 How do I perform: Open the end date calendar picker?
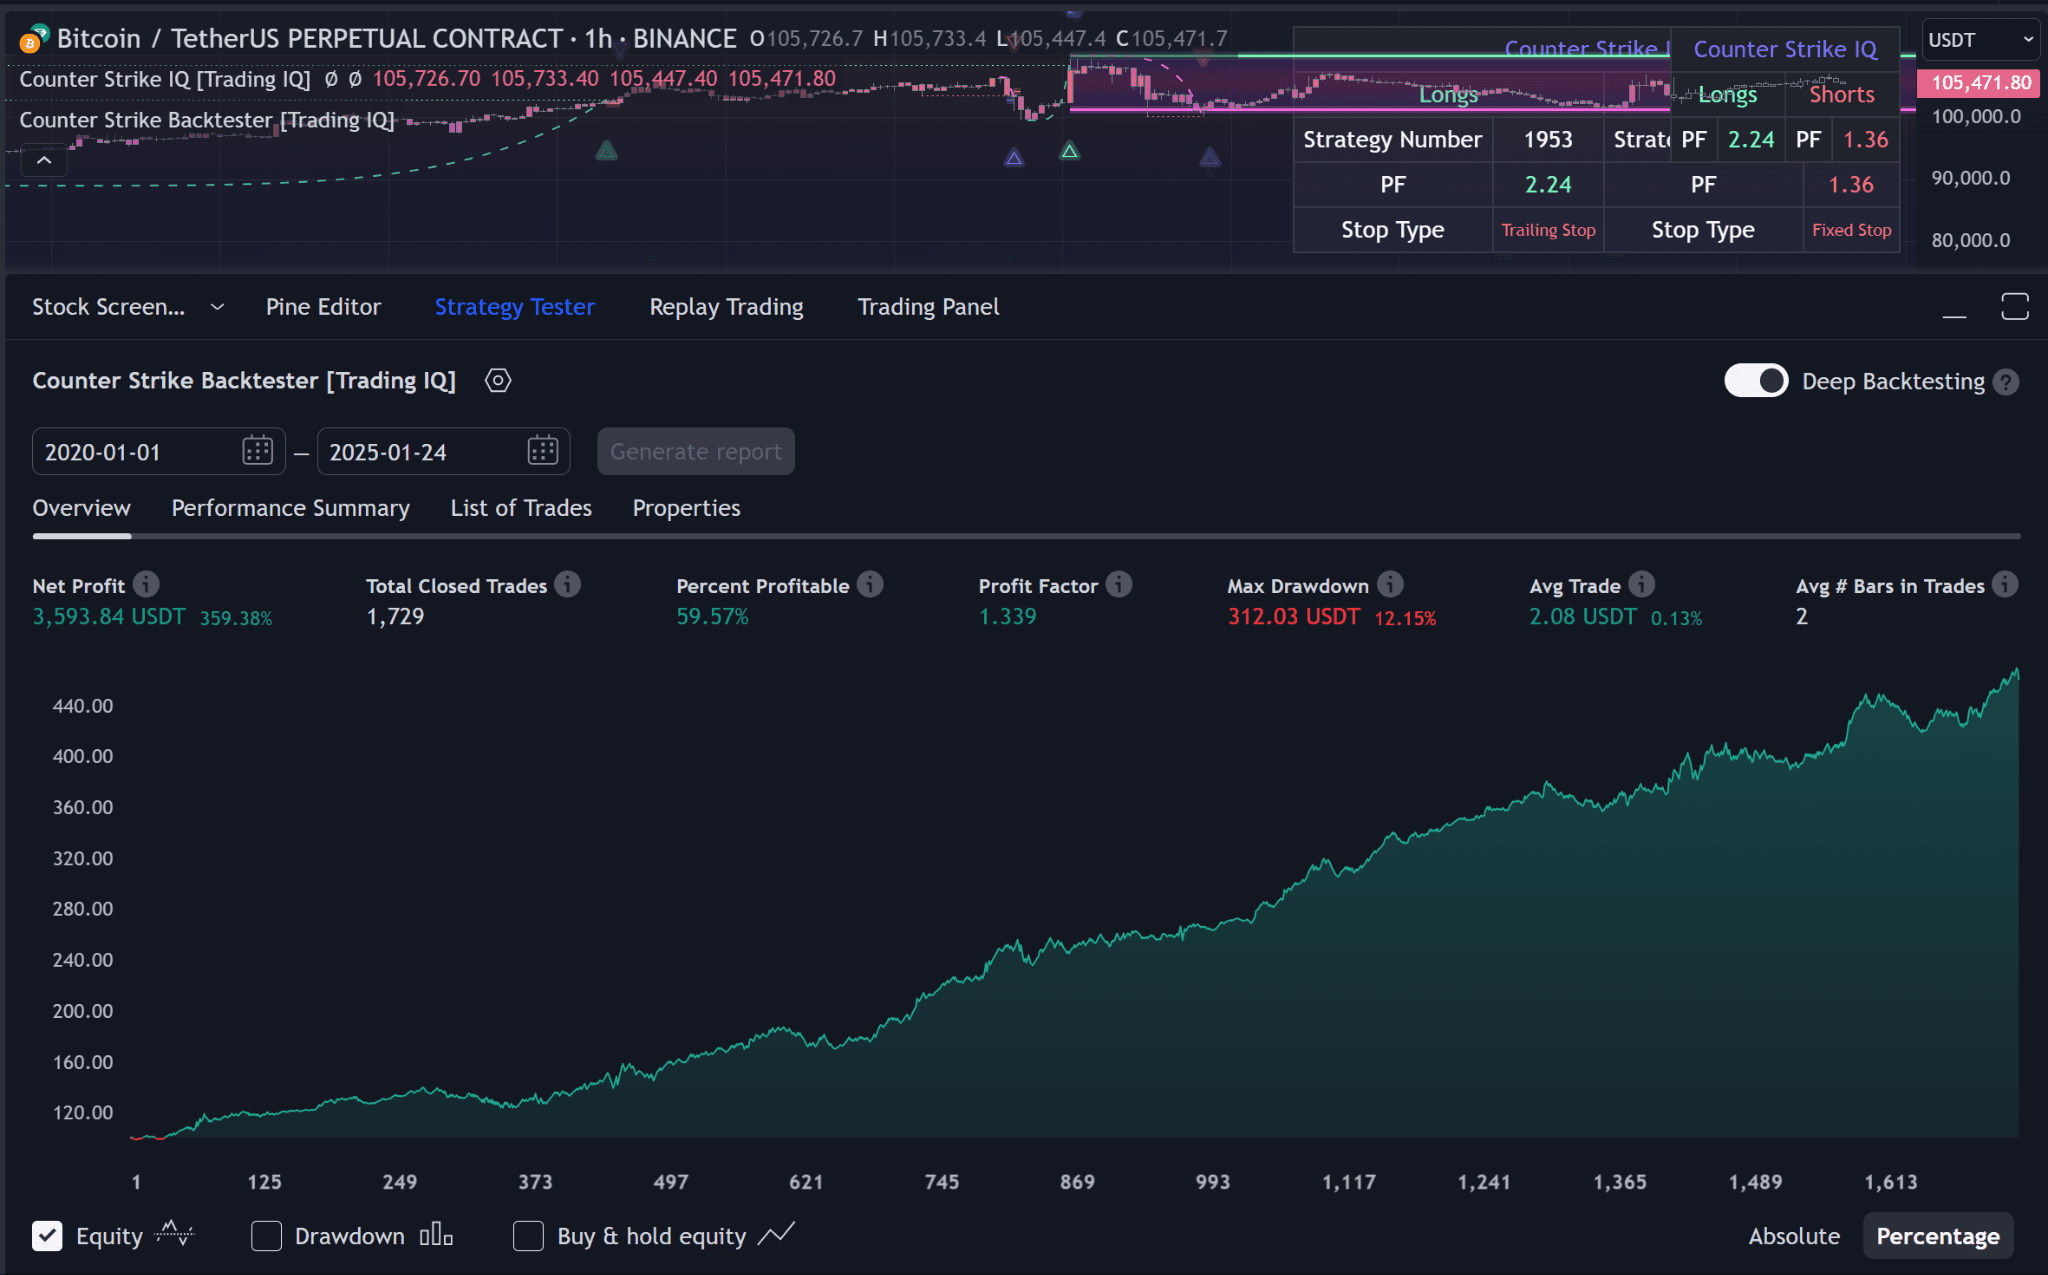(x=543, y=451)
